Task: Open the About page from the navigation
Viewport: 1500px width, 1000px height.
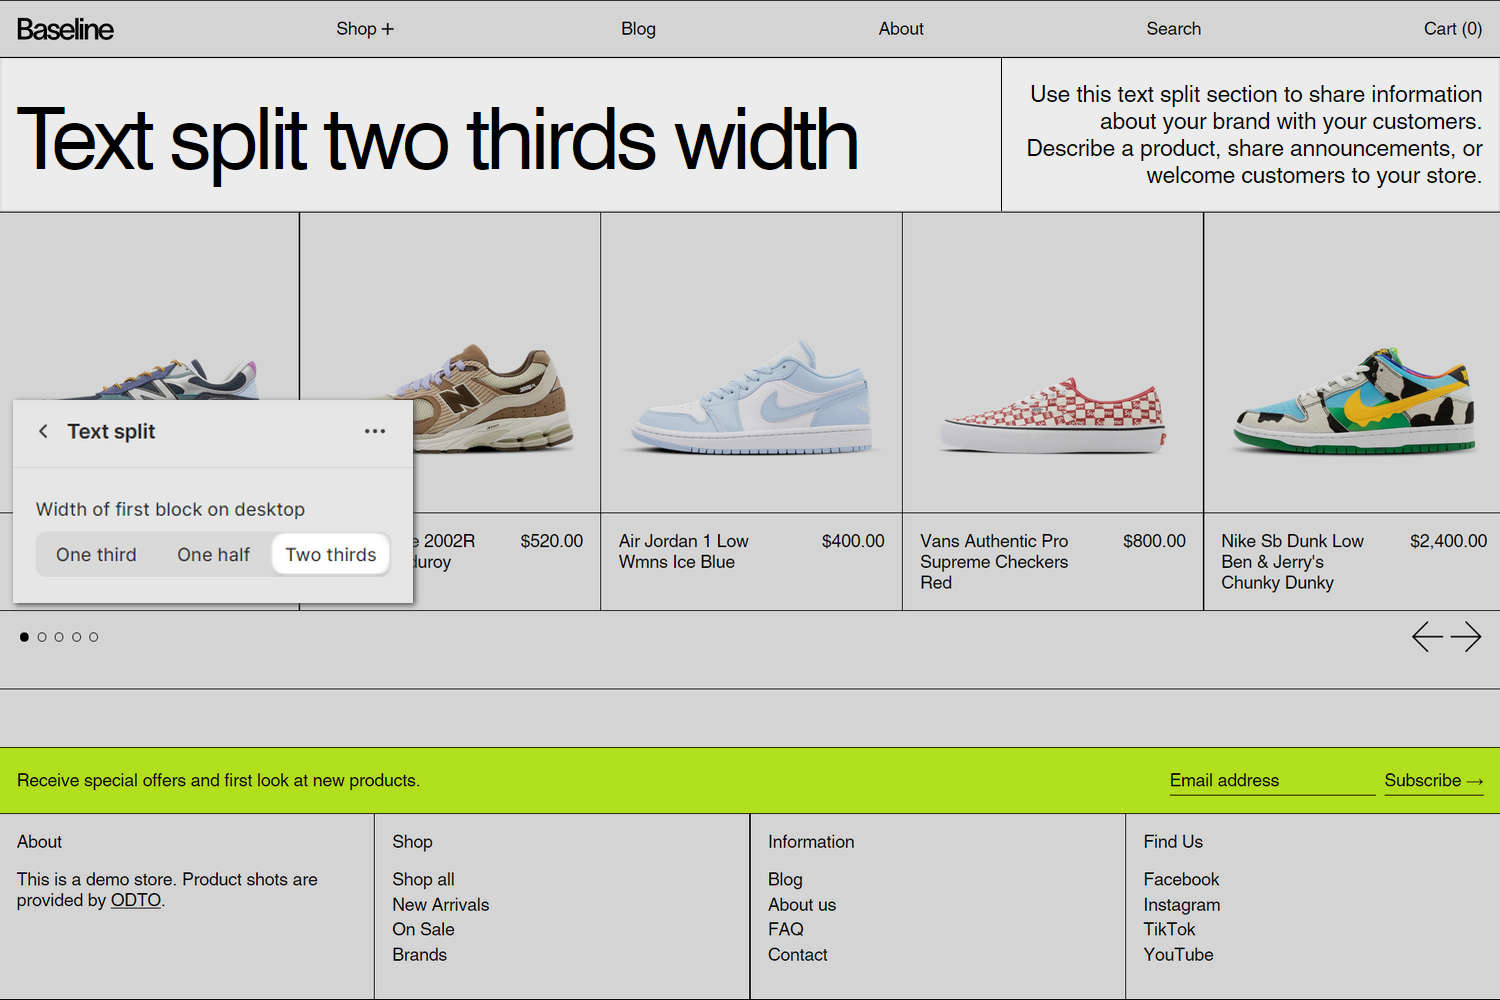Action: point(900,29)
